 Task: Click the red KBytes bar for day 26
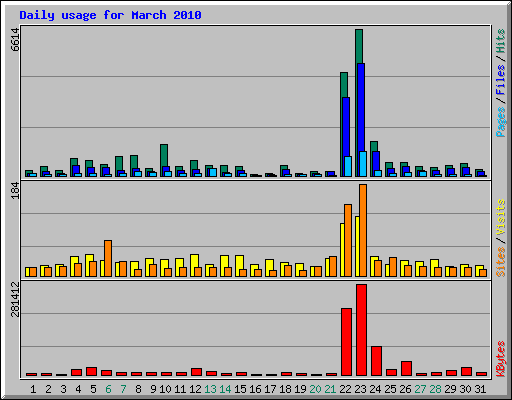pos(406,369)
